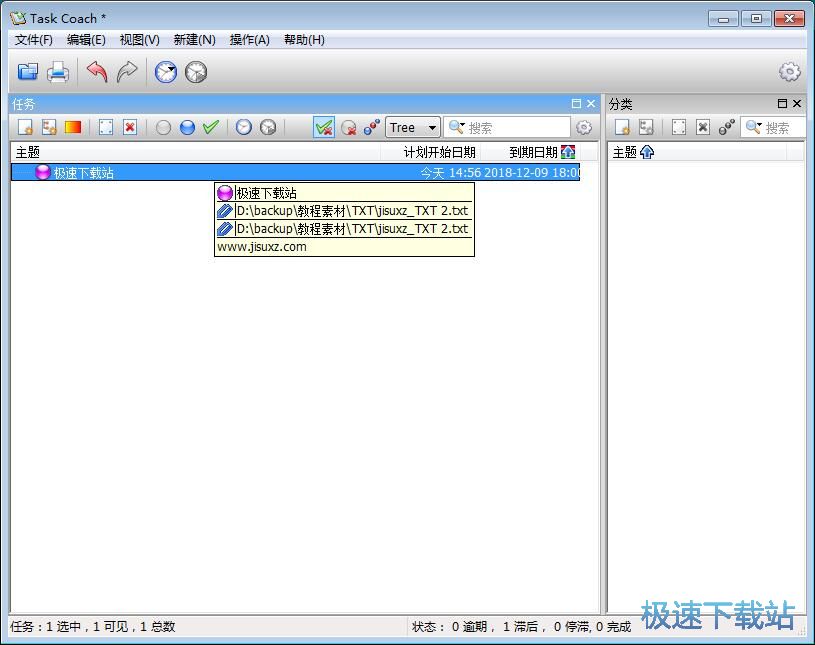Maximize the 任务 panel
The width and height of the screenshot is (815, 645).
pyautogui.click(x=576, y=103)
